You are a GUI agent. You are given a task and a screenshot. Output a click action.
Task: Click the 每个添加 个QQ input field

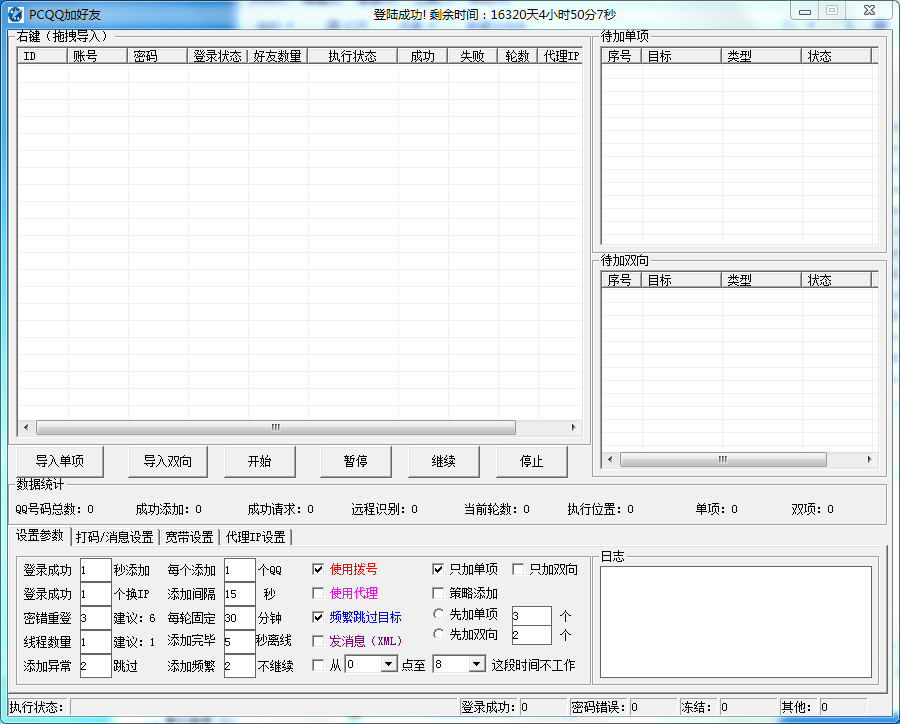(x=239, y=570)
